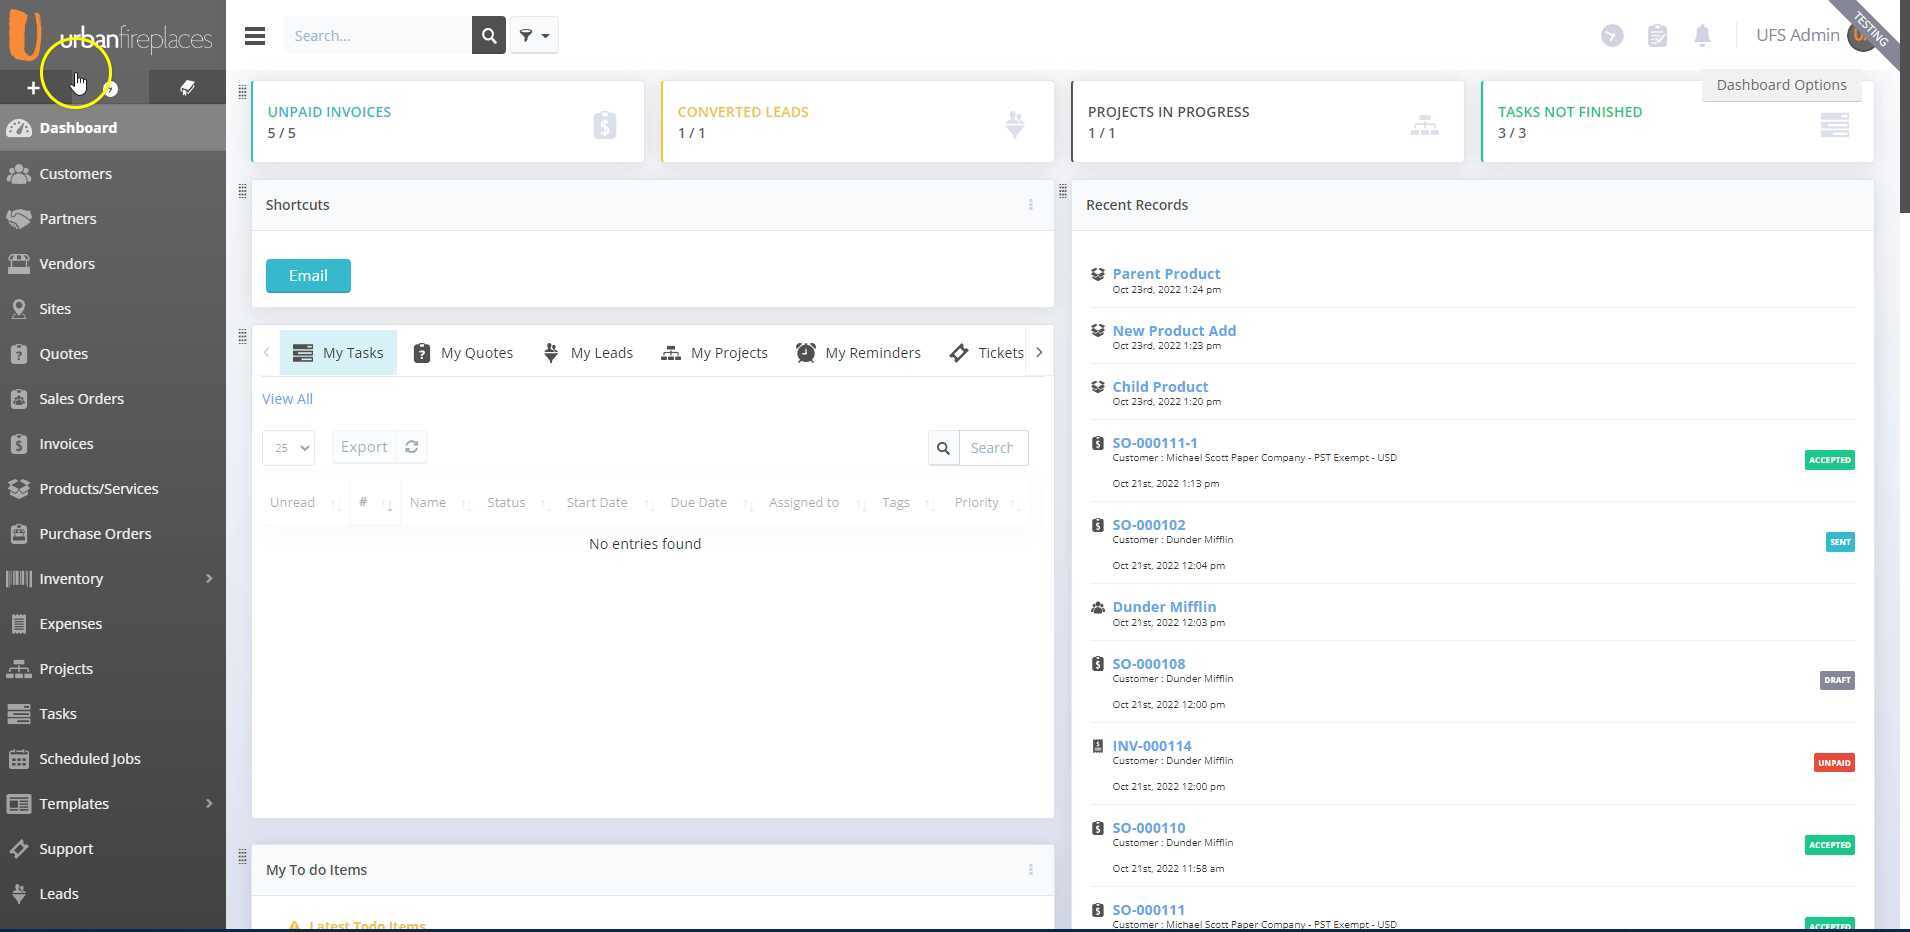This screenshot has width=1910, height=932.
Task: Refresh My Tasks list with refresh icon
Action: point(411,447)
